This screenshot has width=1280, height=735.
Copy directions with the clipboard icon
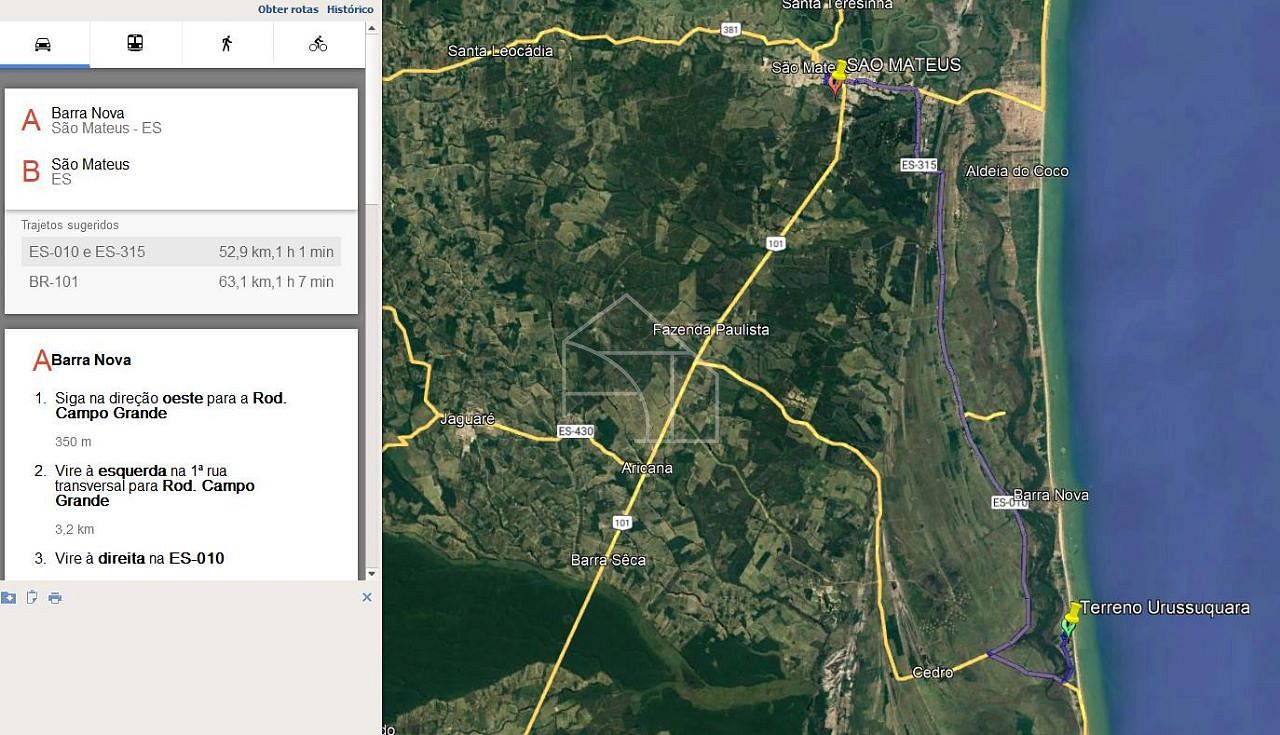(x=32, y=598)
